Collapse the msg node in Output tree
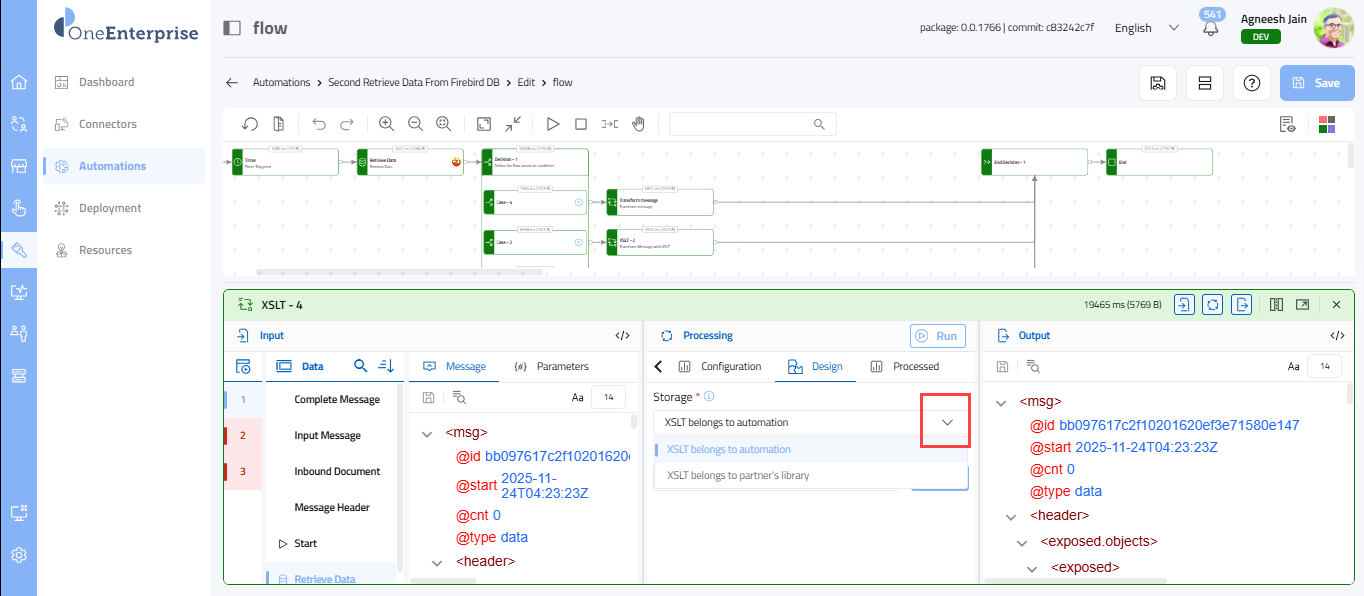1364x596 pixels. [x=1000, y=402]
